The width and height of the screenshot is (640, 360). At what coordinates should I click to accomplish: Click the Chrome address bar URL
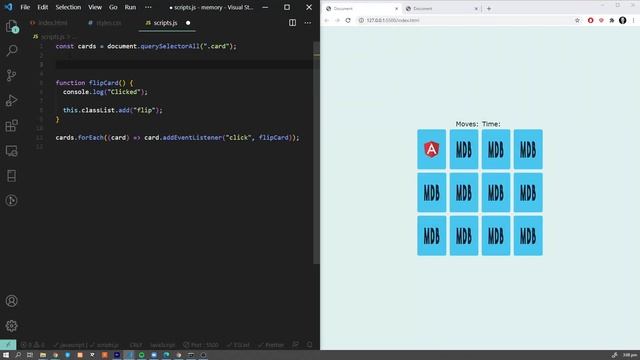(393, 20)
